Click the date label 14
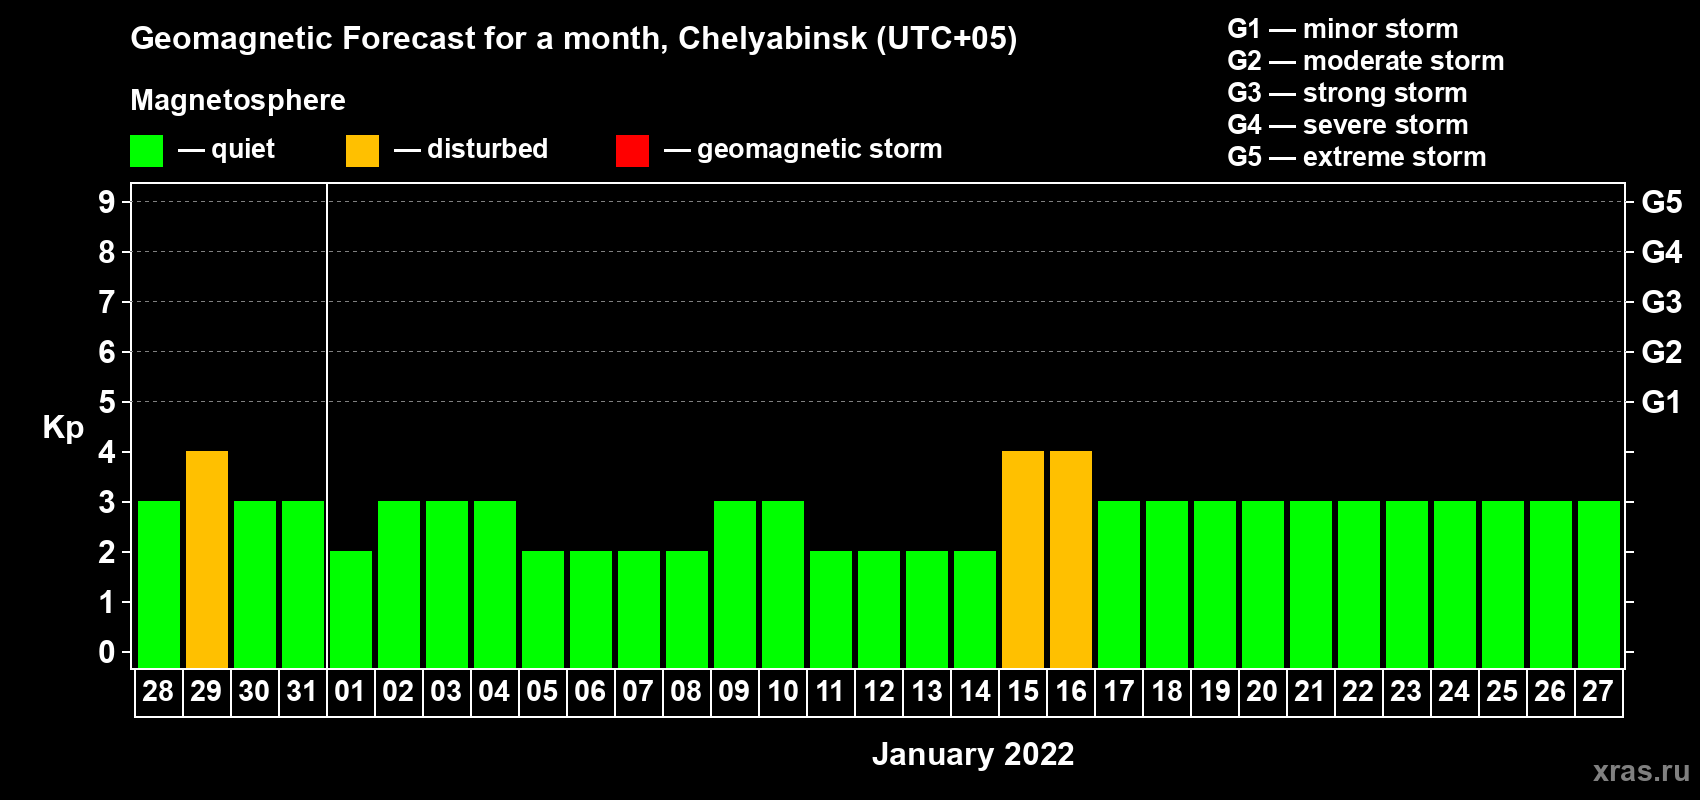Screen dimensions: 1700x800 (x=975, y=692)
